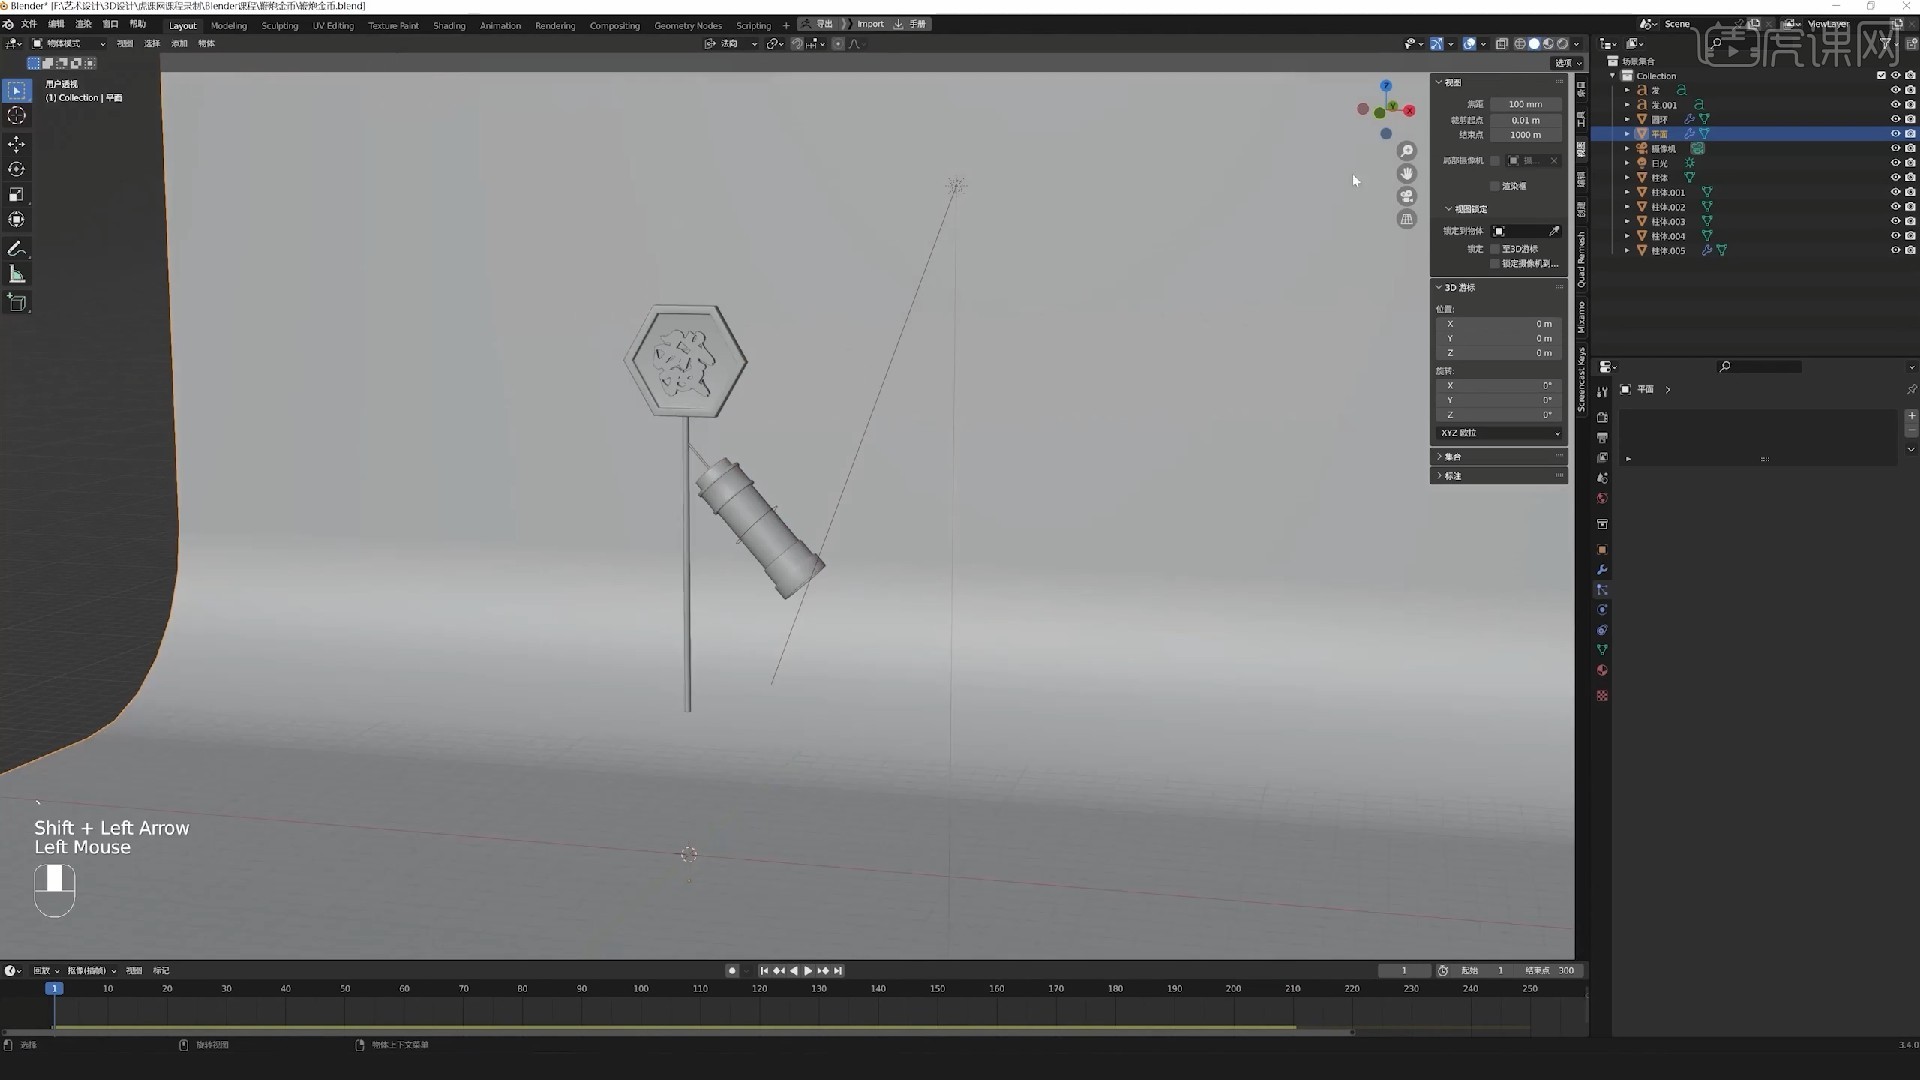
Task: Open the 文件 File menu
Action: pos(29,24)
